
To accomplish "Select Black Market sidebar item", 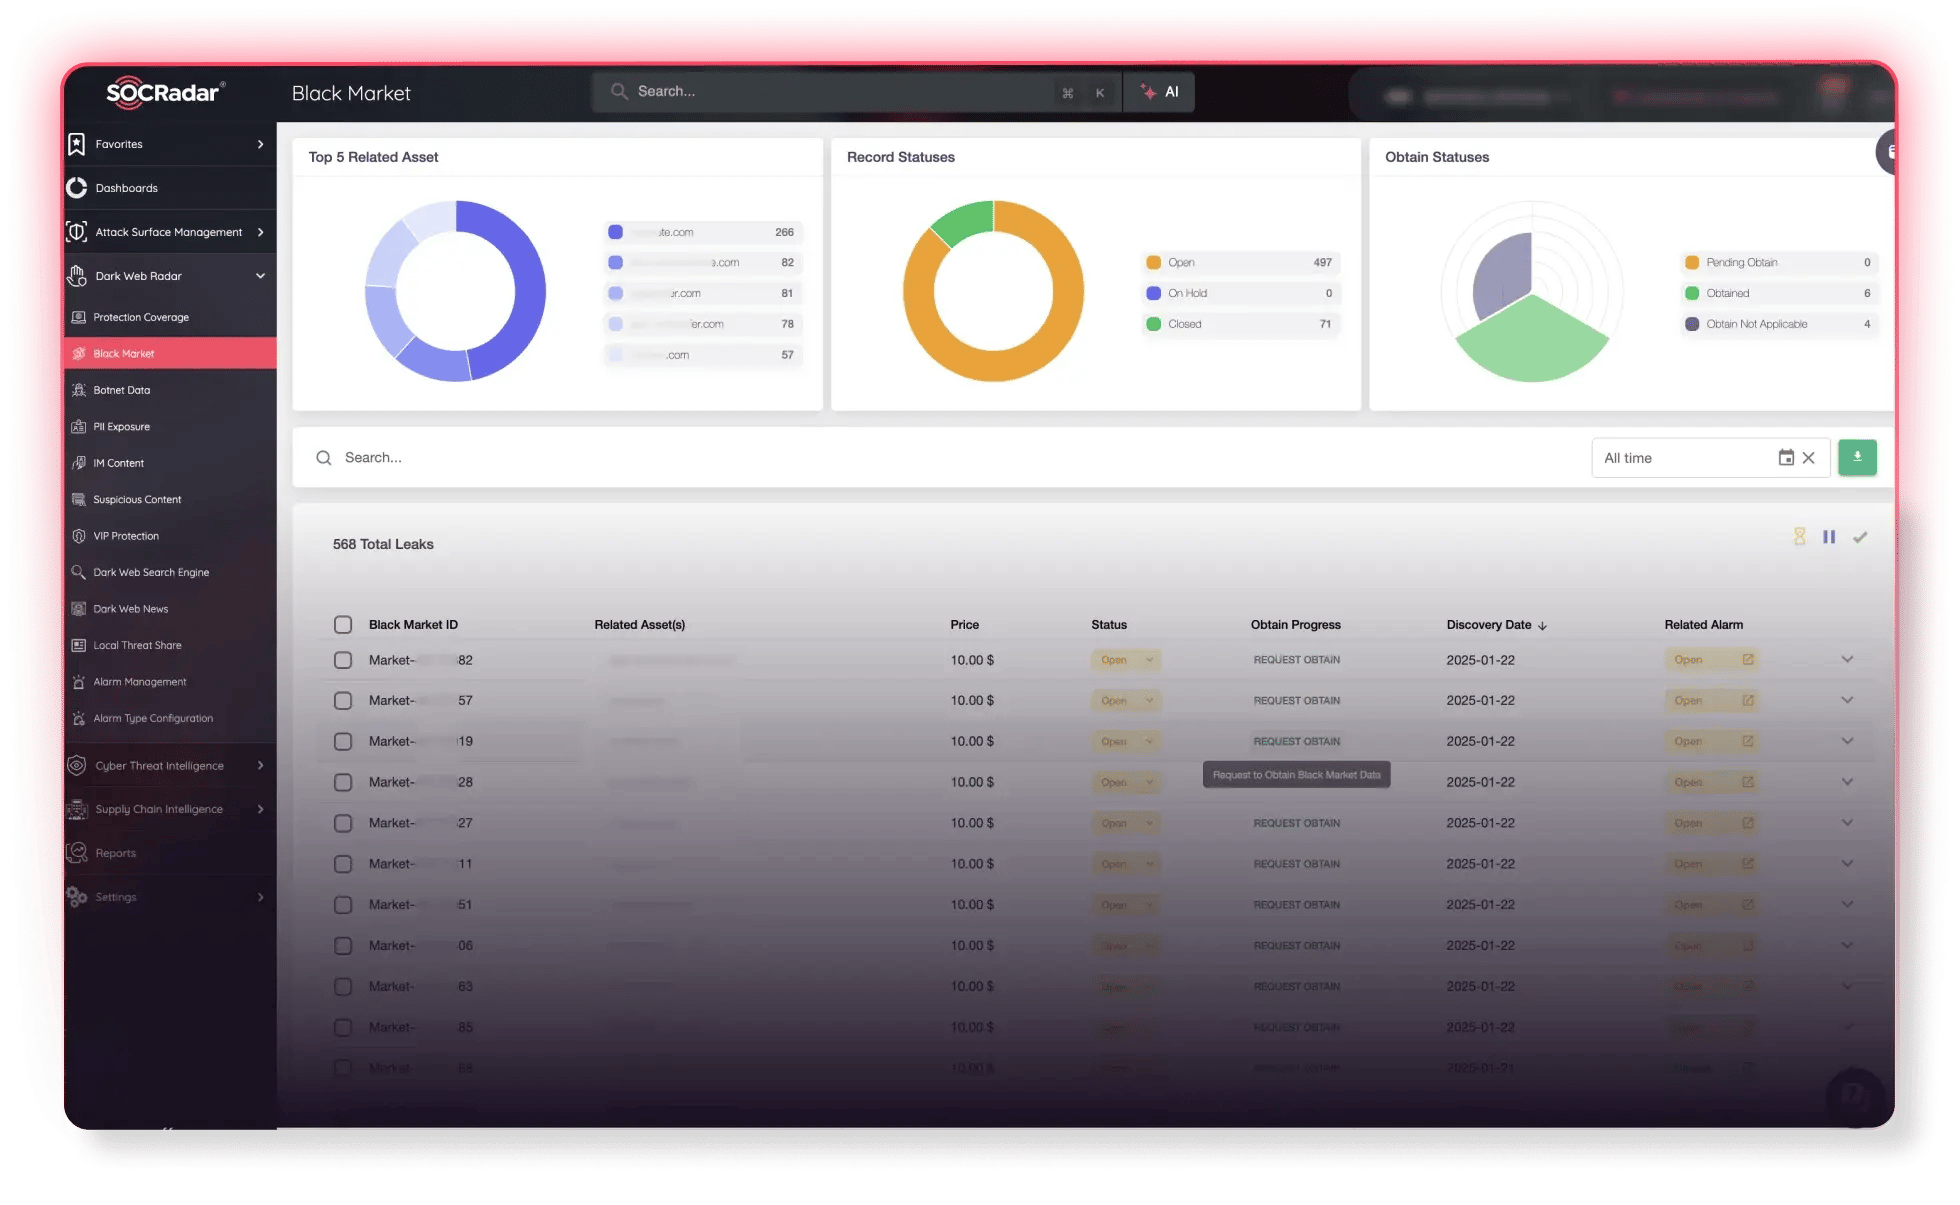I will (170, 353).
